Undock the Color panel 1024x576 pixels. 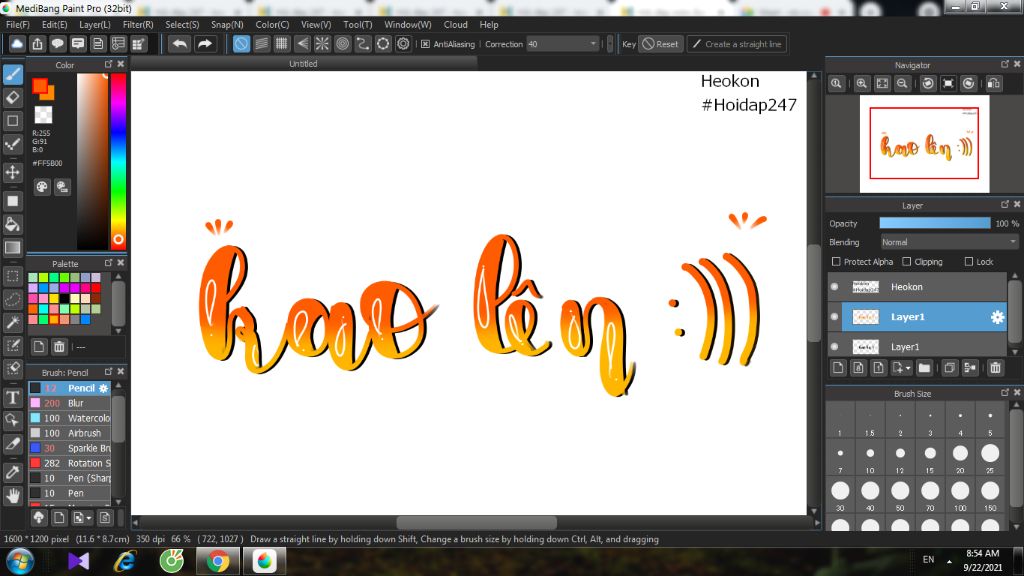tap(108, 64)
